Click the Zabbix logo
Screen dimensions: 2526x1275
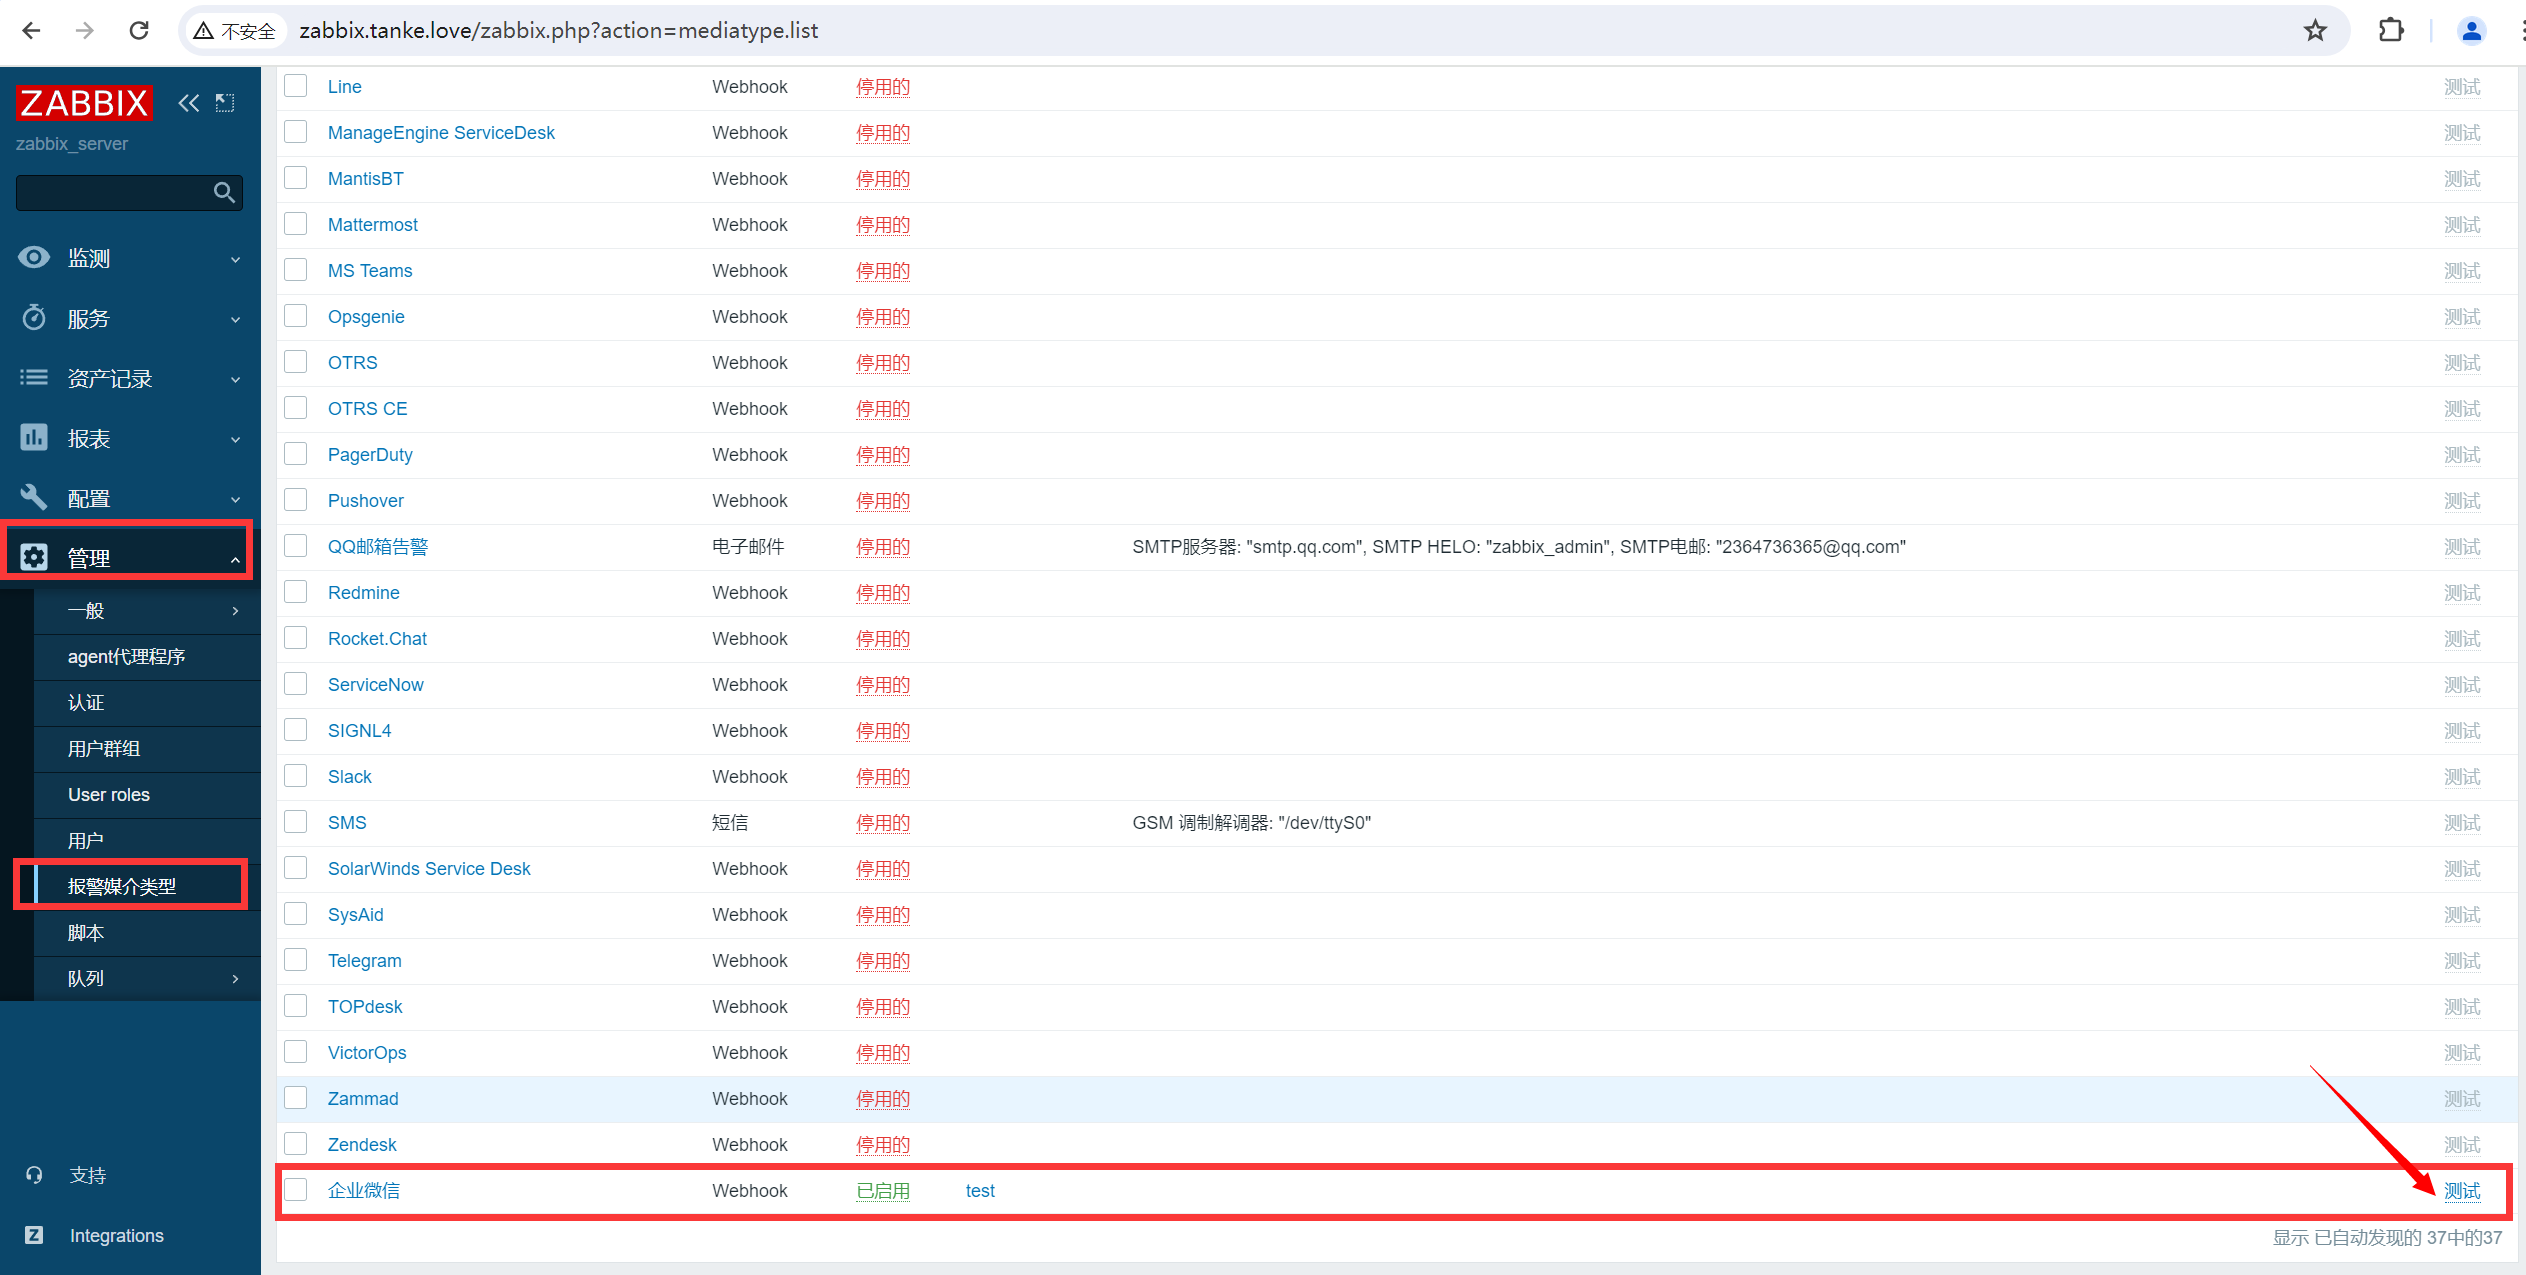(x=84, y=103)
